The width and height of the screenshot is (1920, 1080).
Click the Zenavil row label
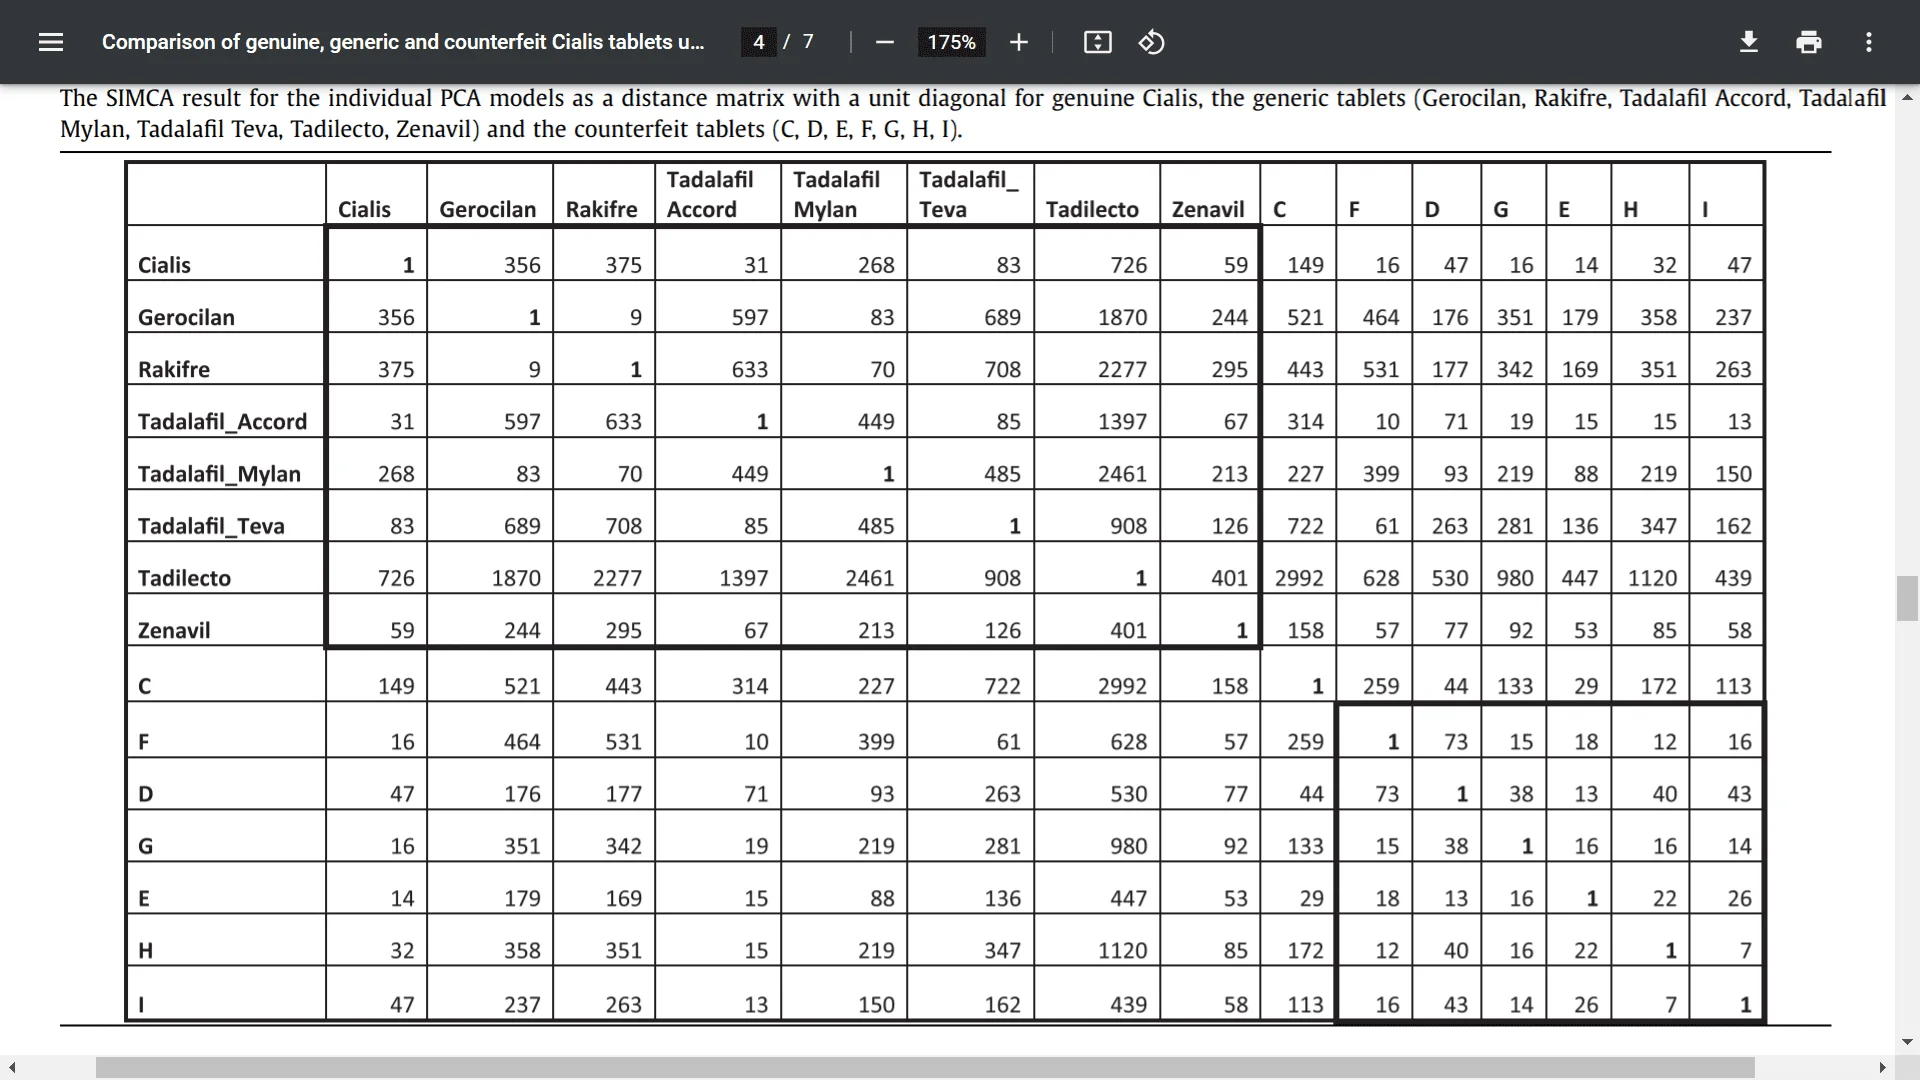(174, 630)
